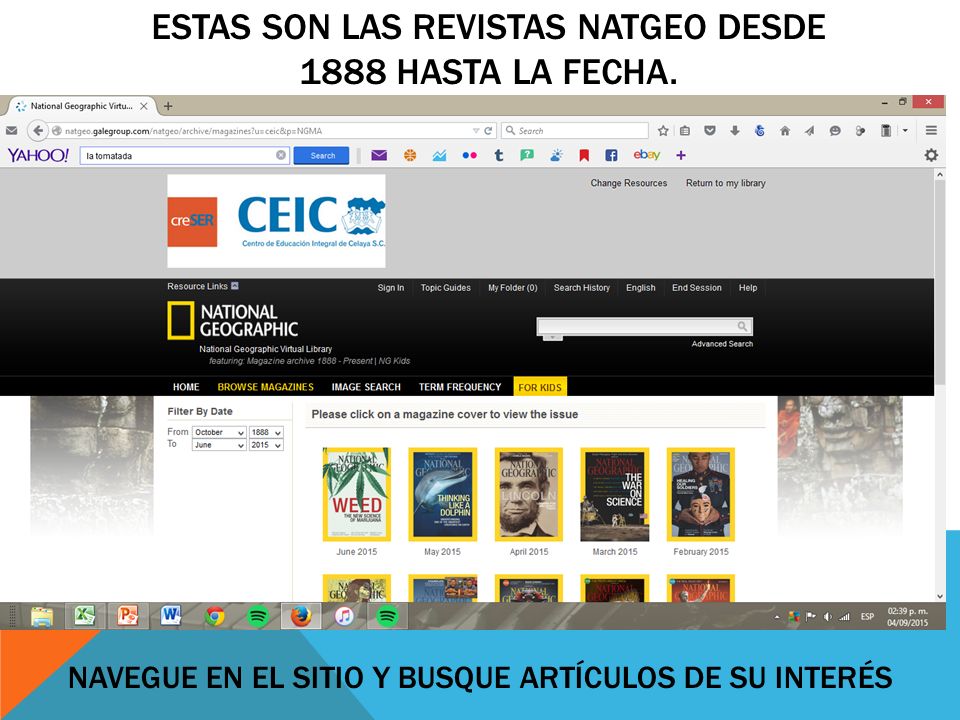The height and width of the screenshot is (720, 960).
Task: Open the February 2015 magazine cover
Action: (x=701, y=495)
